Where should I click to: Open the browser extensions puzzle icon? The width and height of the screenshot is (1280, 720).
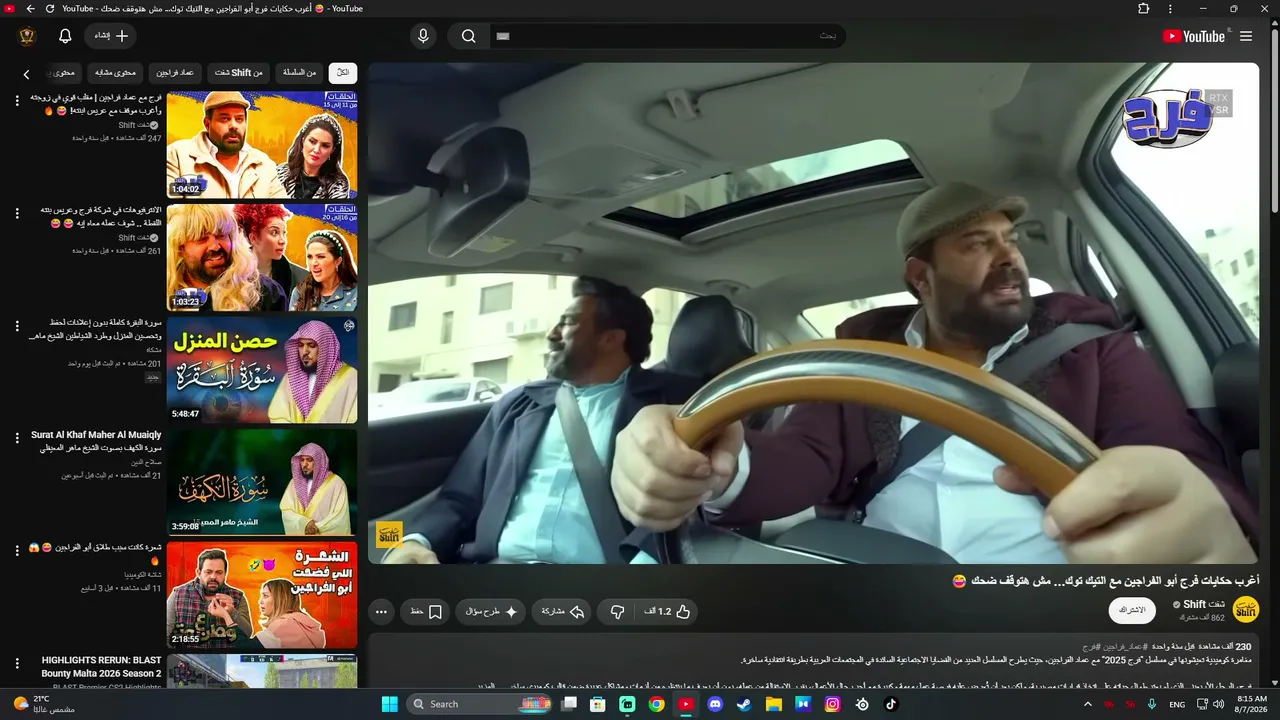click(1144, 8)
